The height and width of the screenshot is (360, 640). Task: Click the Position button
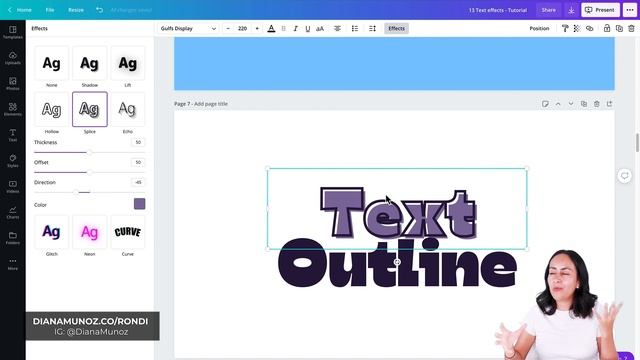539,29
